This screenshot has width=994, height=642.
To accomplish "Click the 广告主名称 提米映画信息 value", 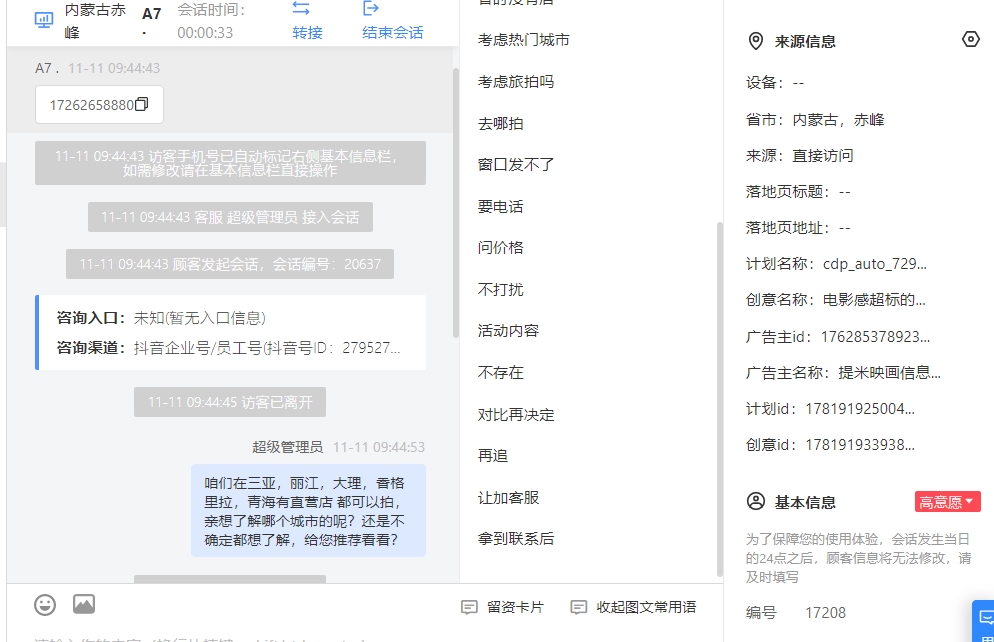I will [x=889, y=373].
